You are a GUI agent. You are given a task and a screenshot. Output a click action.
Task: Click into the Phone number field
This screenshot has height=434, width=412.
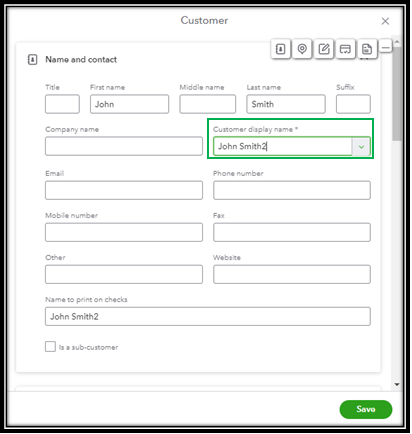pos(292,190)
